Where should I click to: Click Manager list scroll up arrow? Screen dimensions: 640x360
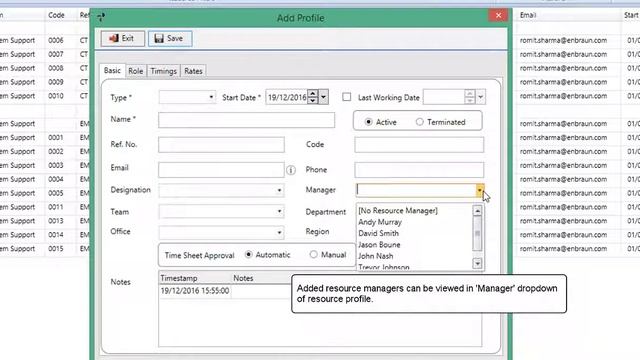click(477, 211)
